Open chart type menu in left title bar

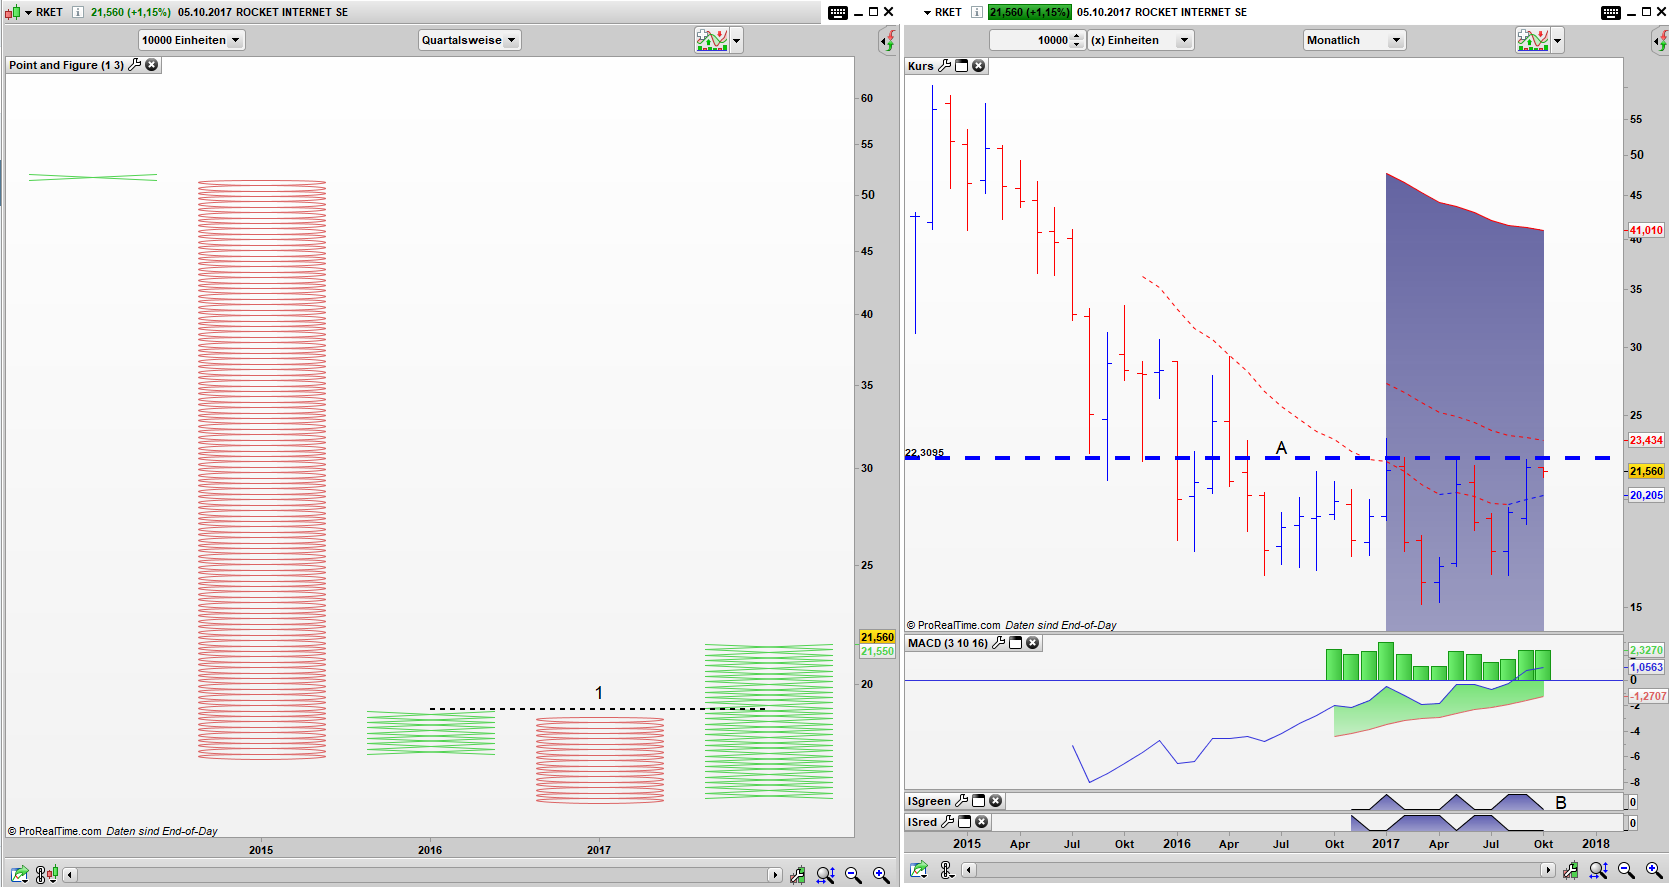pos(13,12)
